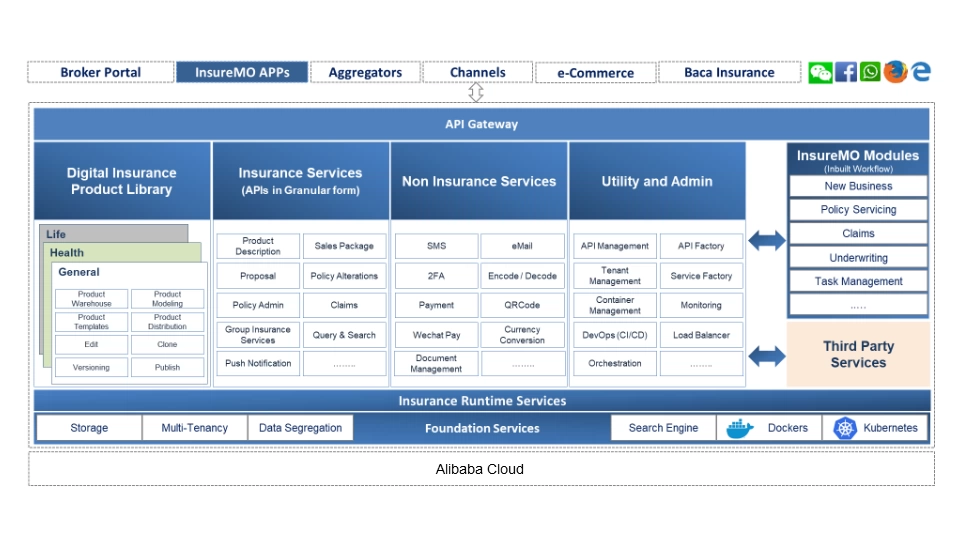Click DevOps (CI/CD) box
This screenshot has height=540, width=960.
coord(615,335)
